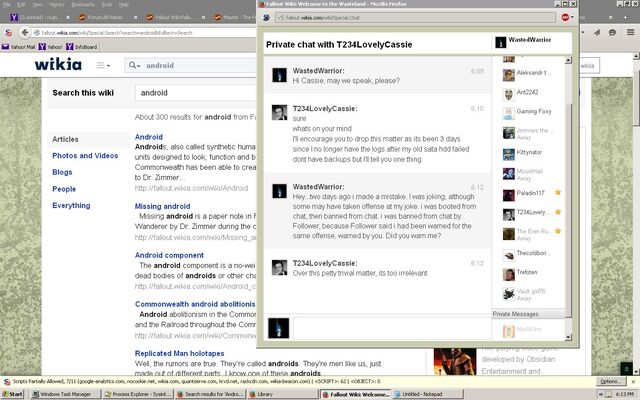Open the search magnifier dropdown in Wikia header
This screenshot has height=400, width=640.
pyautogui.click(x=134, y=65)
